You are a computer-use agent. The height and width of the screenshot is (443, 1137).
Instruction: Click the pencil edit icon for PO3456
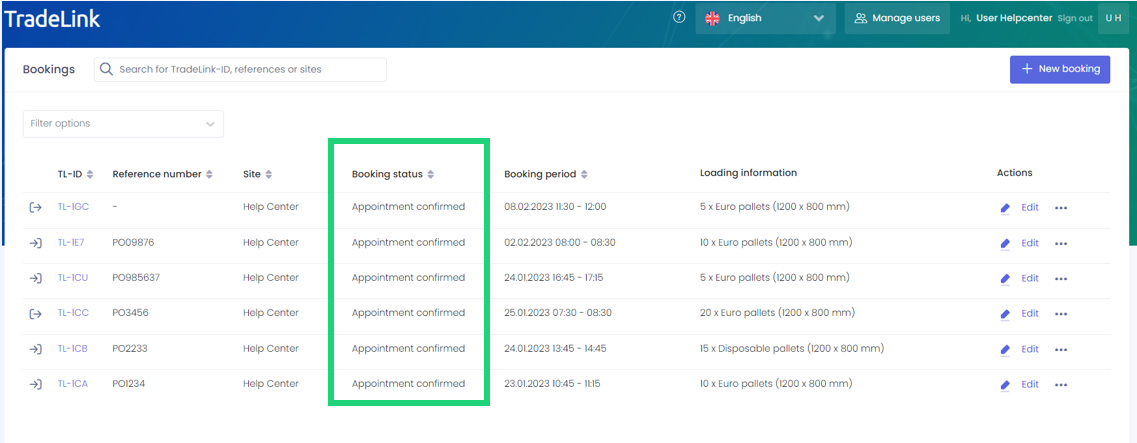[x=1005, y=314]
